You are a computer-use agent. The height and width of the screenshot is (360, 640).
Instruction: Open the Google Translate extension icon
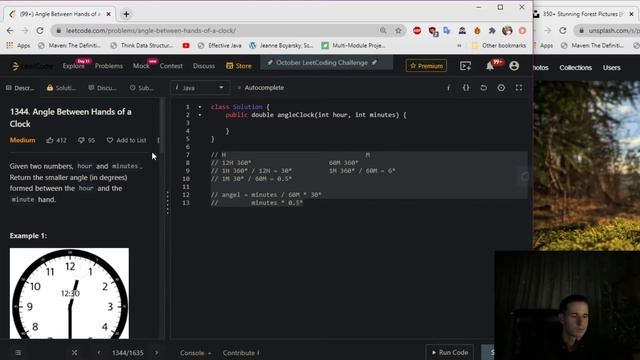(447, 31)
